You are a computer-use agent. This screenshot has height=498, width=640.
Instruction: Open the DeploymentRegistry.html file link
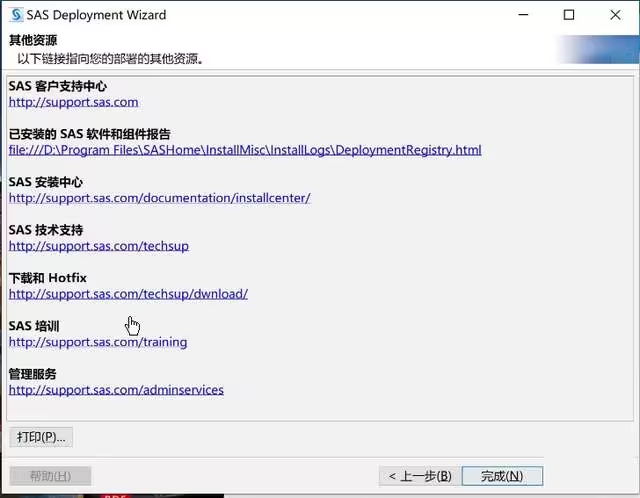(x=245, y=150)
